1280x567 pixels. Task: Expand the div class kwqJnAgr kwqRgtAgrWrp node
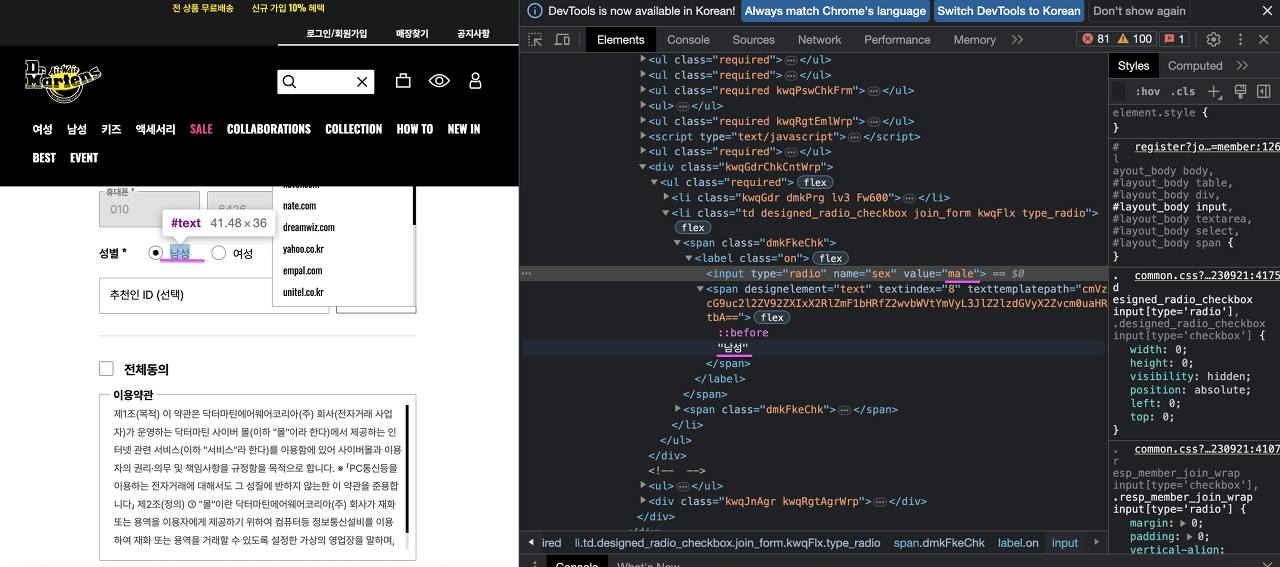[x=643, y=501]
